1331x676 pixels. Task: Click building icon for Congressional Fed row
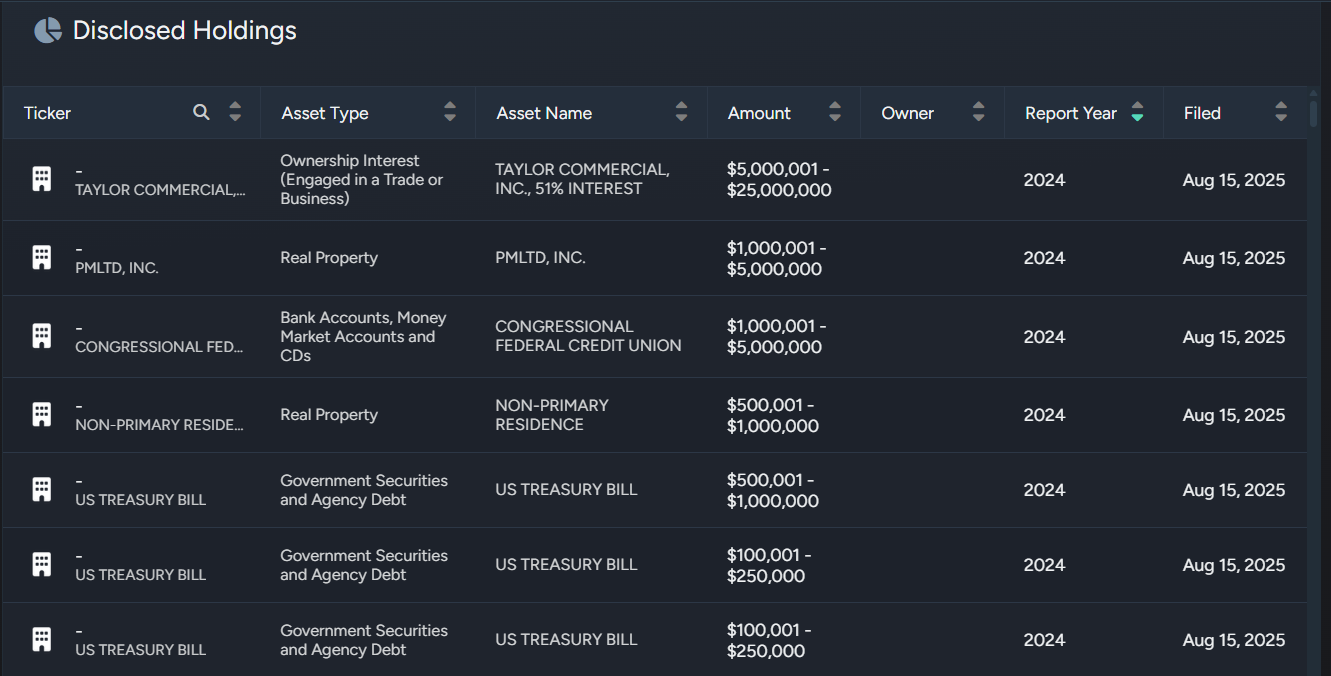(41, 336)
